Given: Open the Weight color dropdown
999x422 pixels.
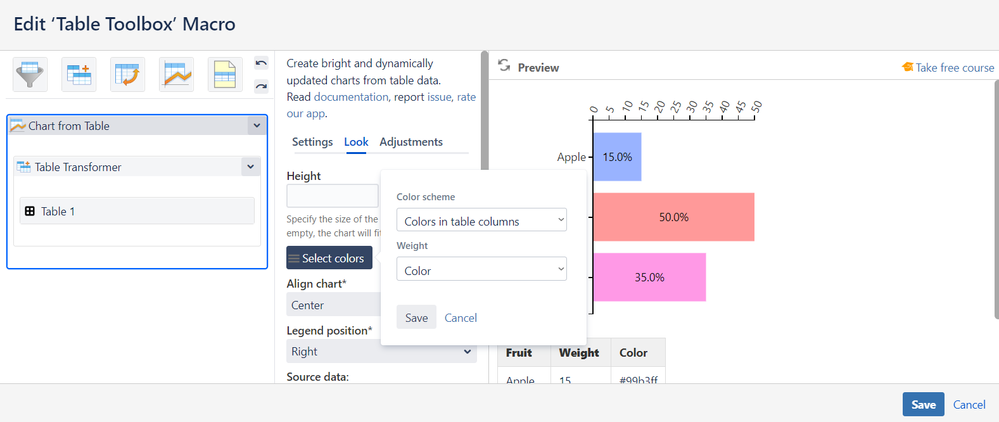Looking at the screenshot, I should (x=481, y=270).
